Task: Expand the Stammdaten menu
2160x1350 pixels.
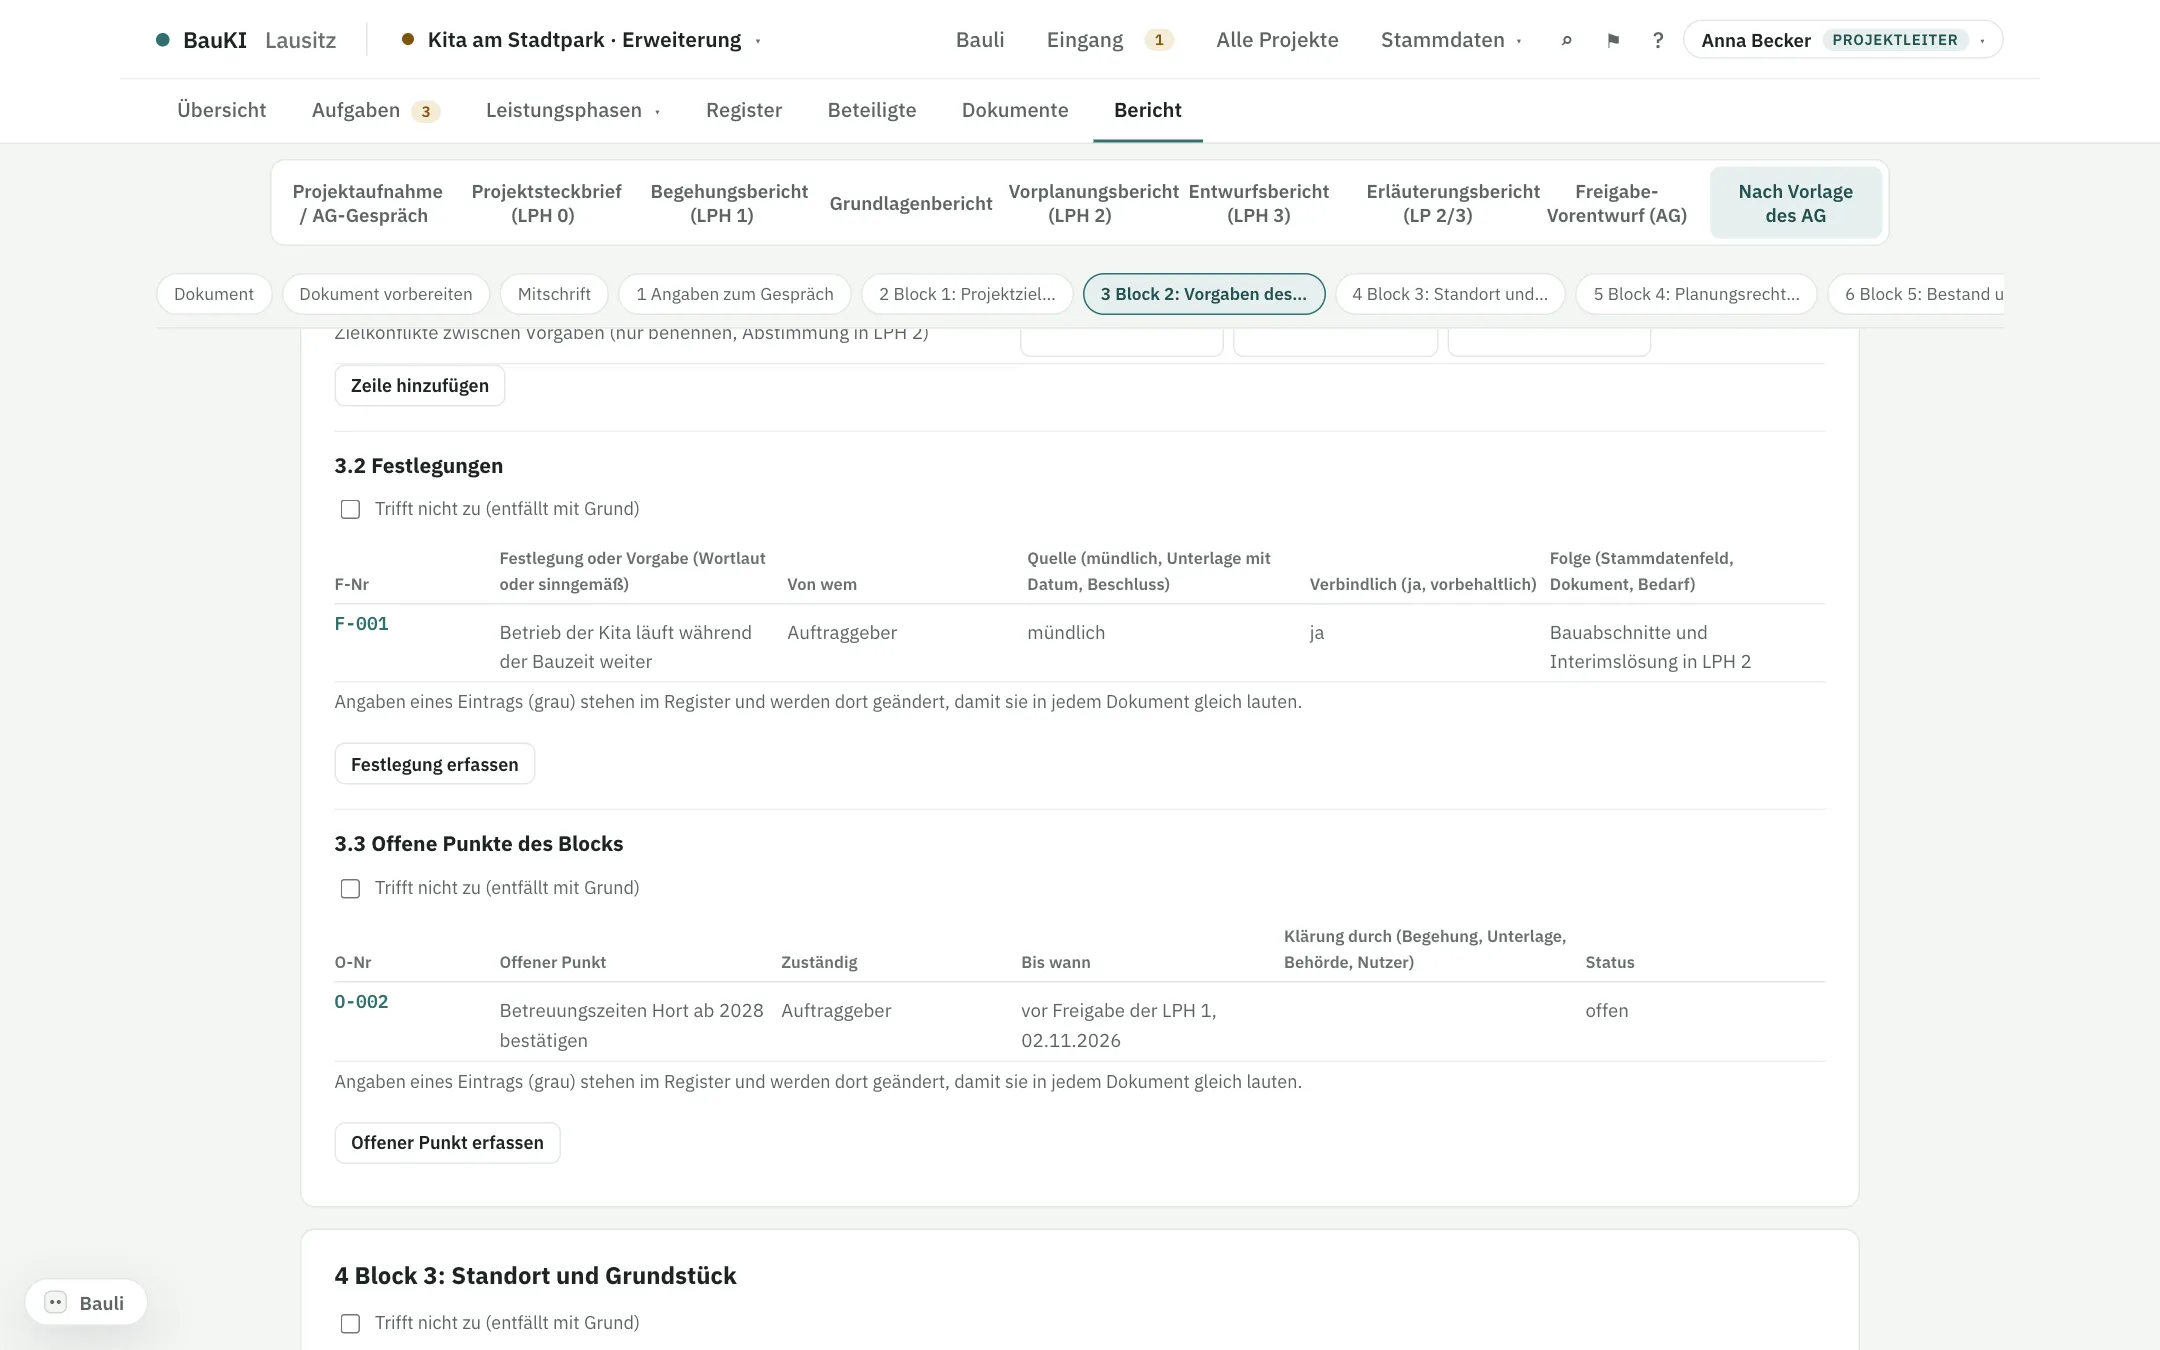Action: pos(1451,40)
